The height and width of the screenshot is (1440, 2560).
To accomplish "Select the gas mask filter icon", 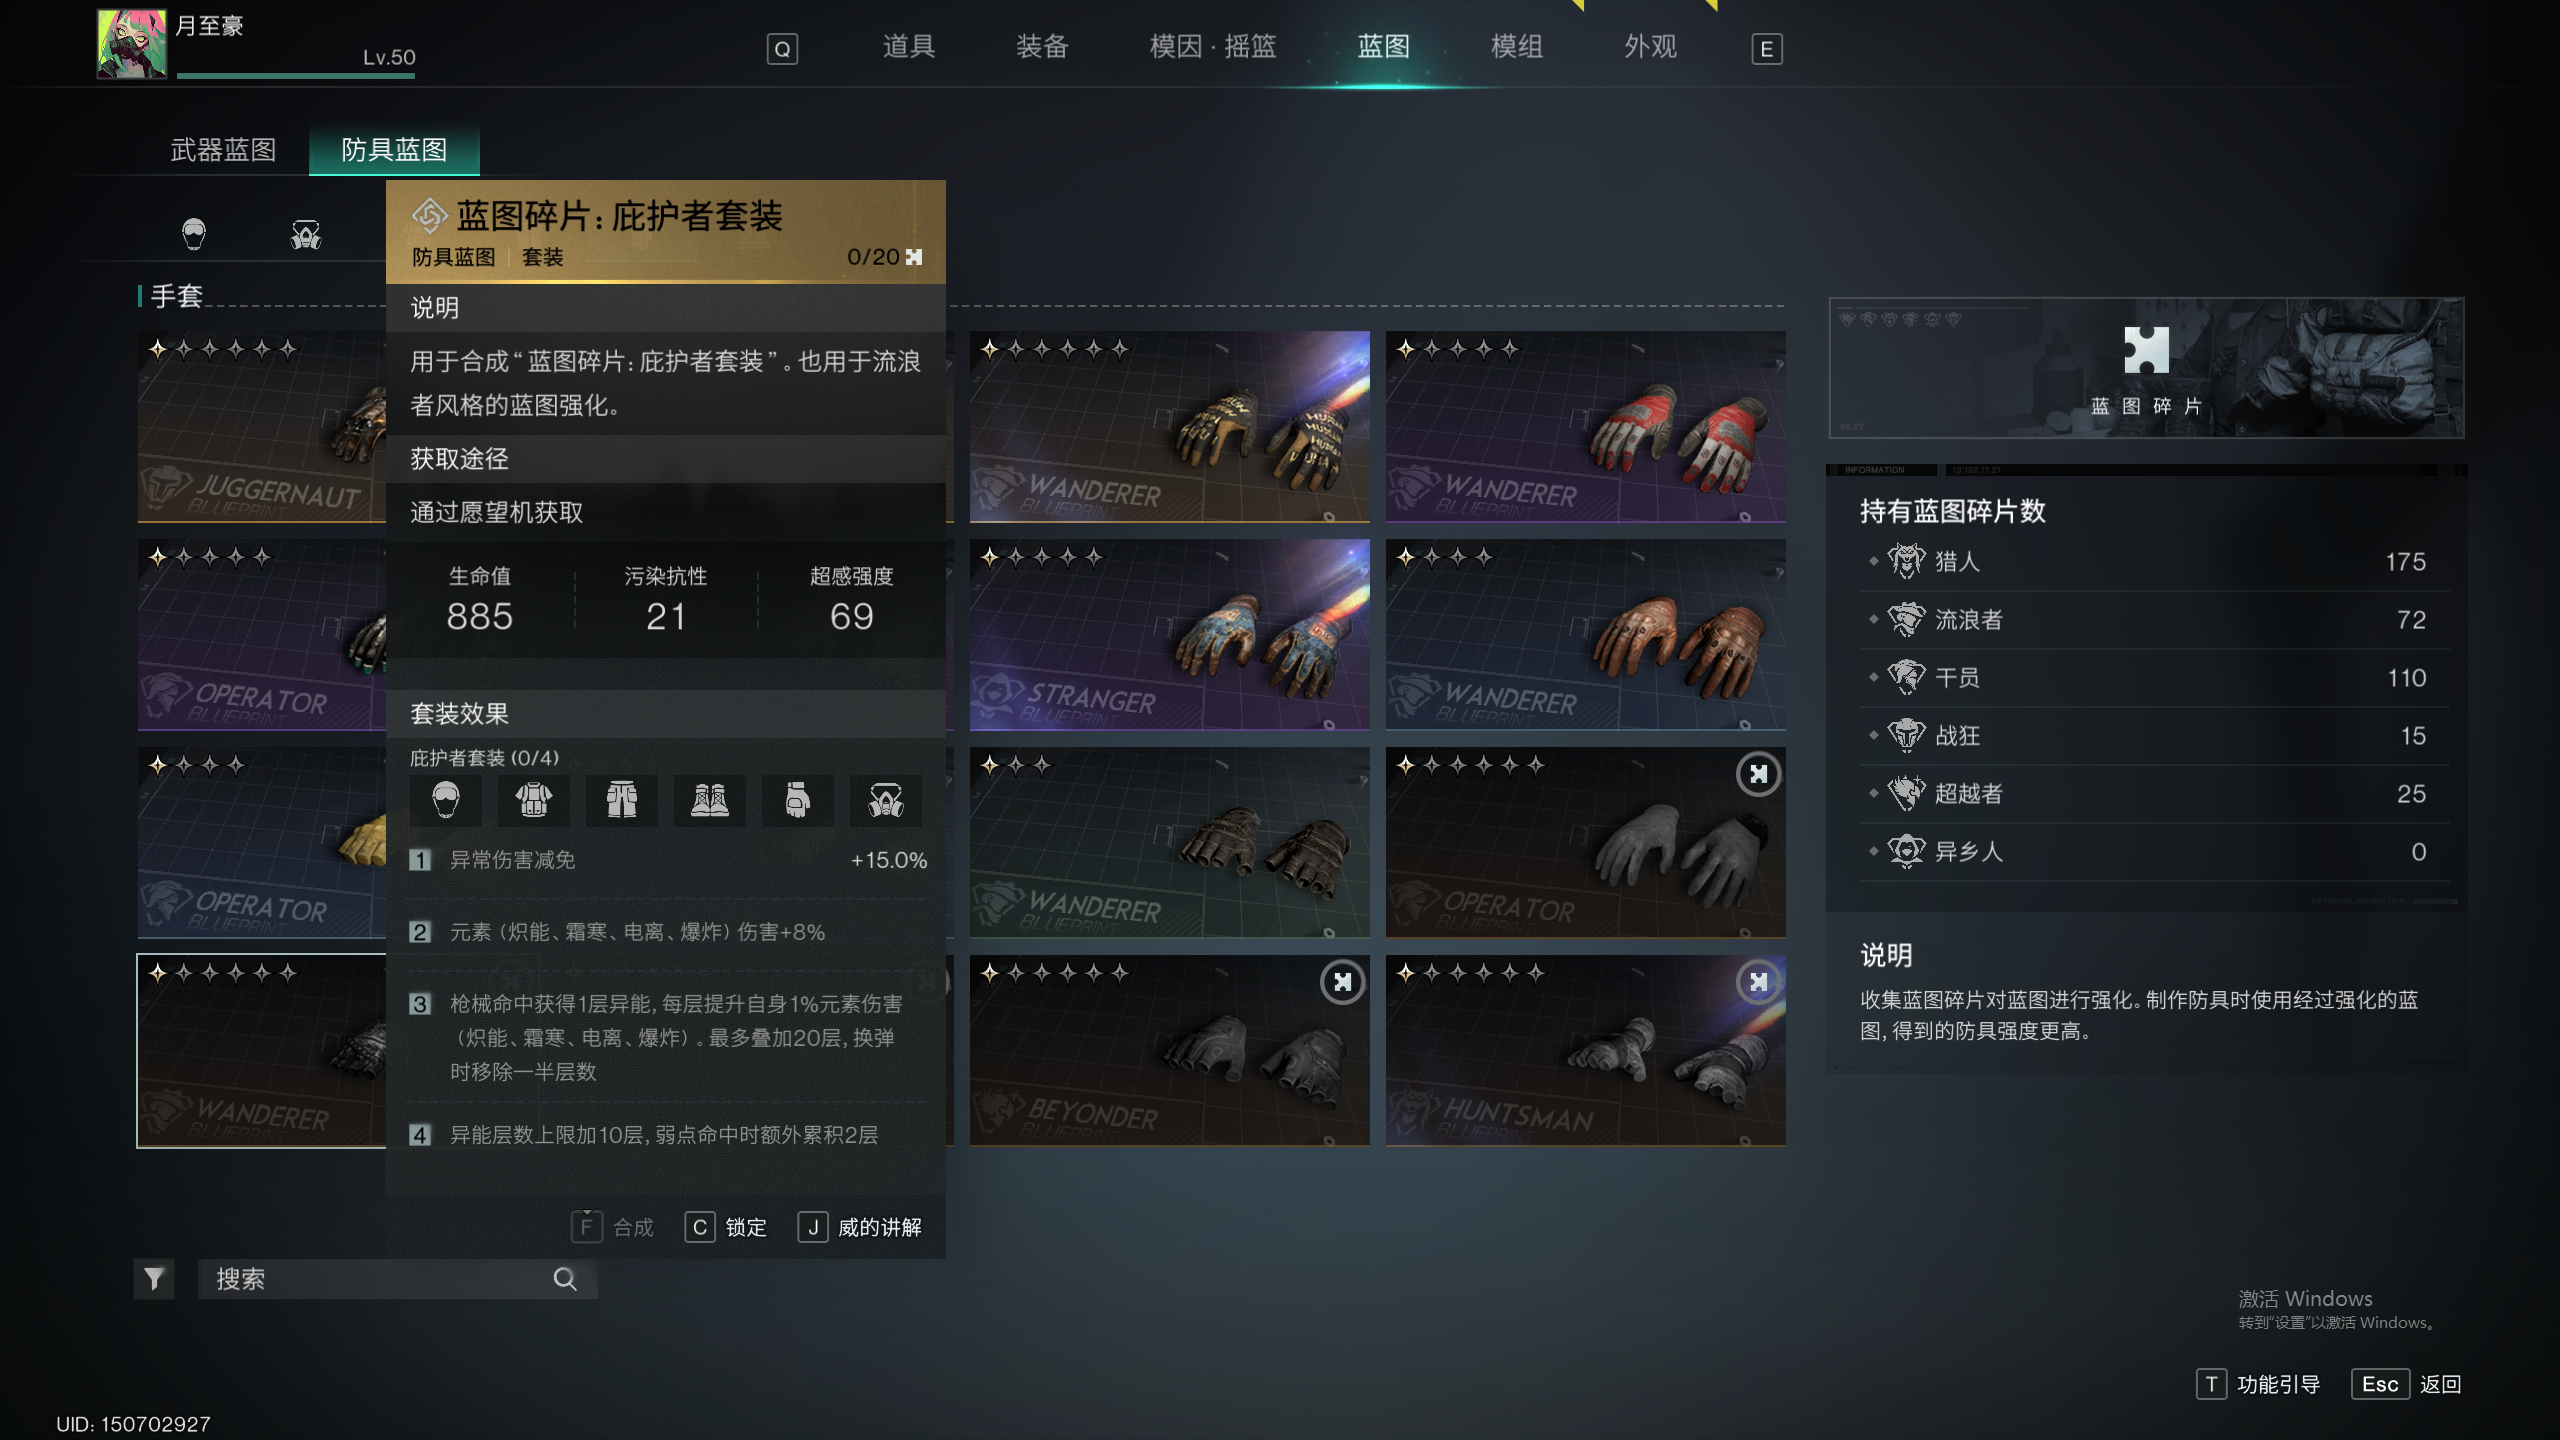I will click(x=306, y=235).
